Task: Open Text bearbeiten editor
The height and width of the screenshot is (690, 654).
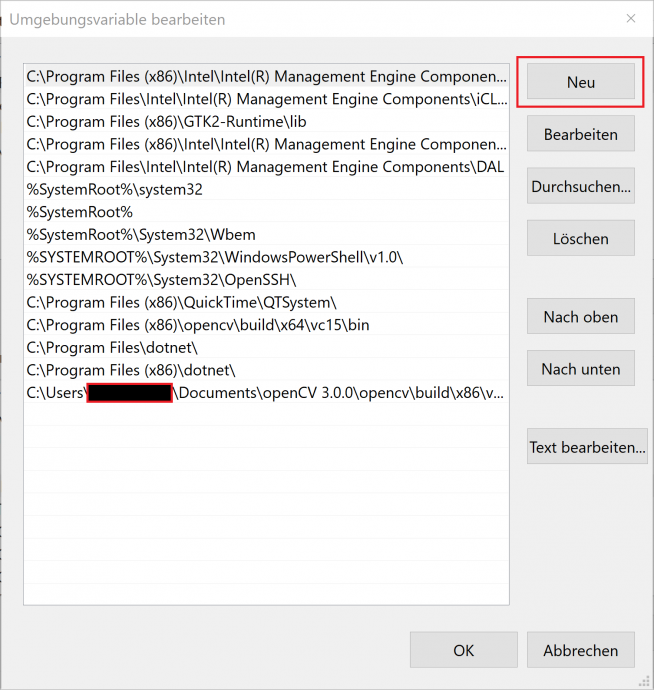Action: [587, 447]
